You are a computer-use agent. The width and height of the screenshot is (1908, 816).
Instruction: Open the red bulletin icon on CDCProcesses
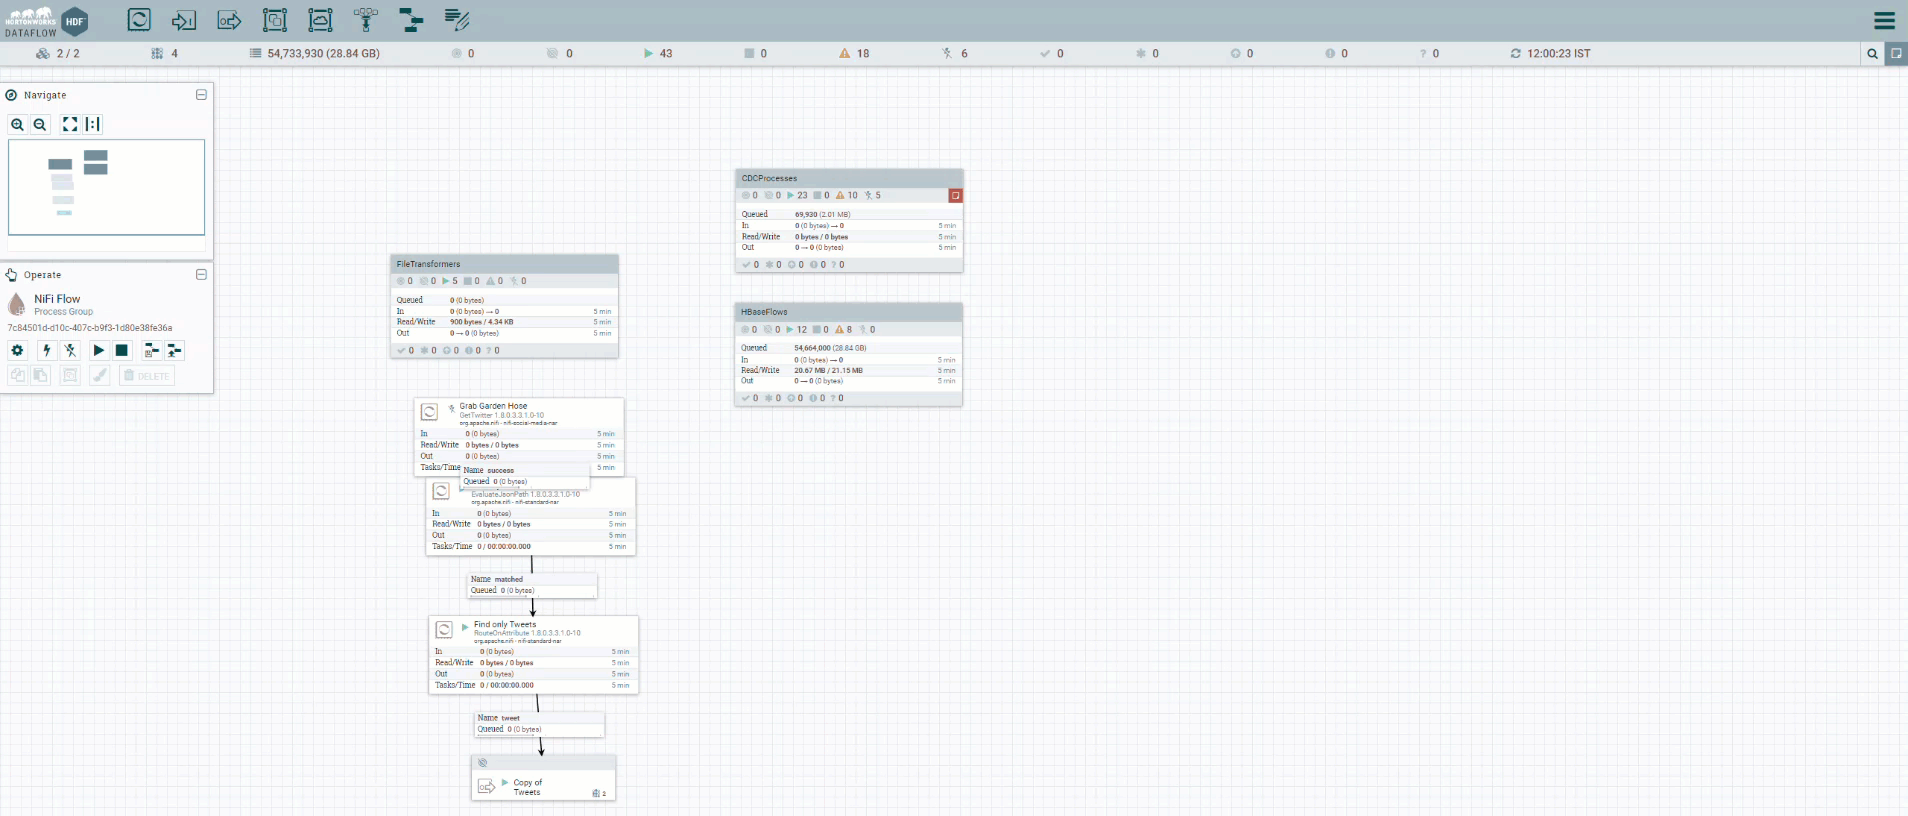955,195
